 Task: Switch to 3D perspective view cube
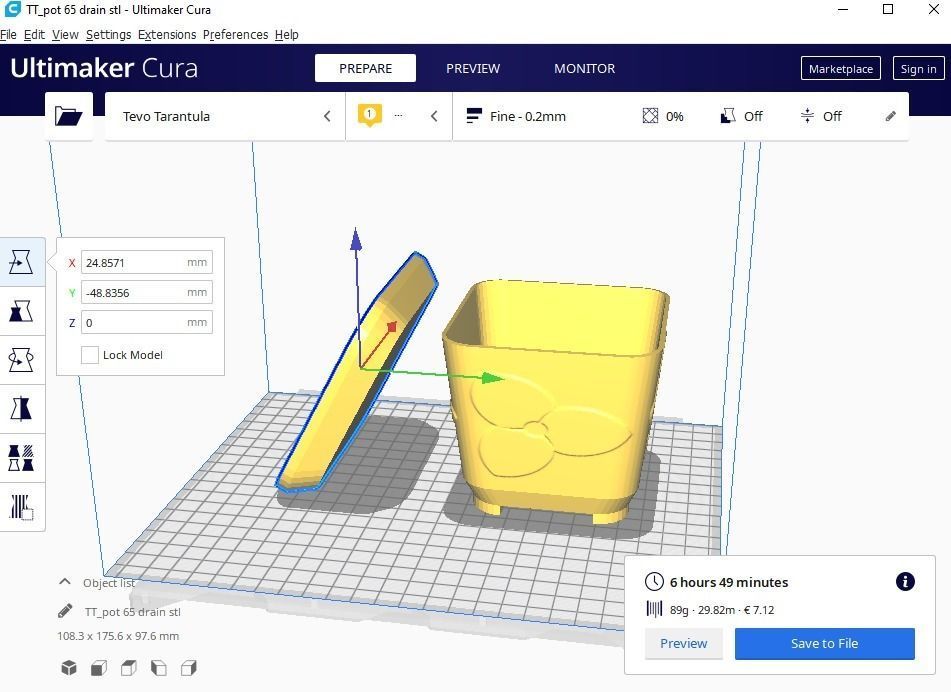(69, 668)
